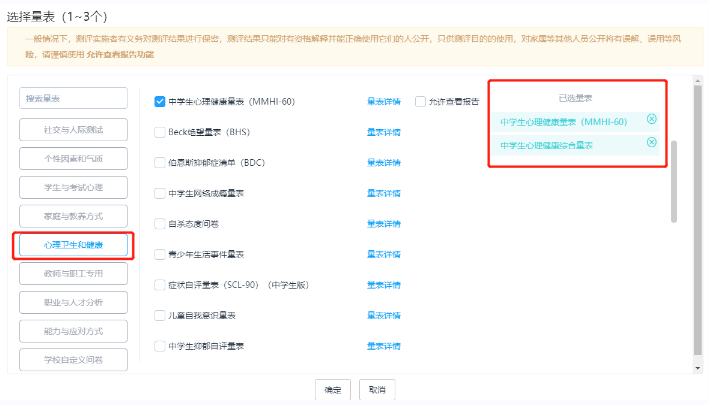
Task: Click the 确定 confirm button
Action: coord(333,390)
